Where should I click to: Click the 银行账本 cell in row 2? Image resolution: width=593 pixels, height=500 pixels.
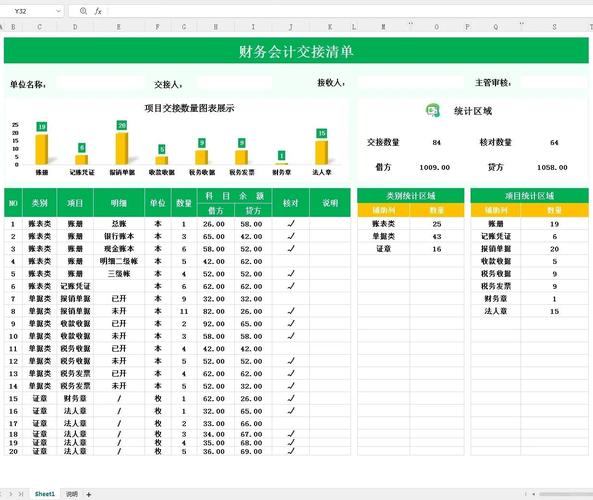(119, 236)
